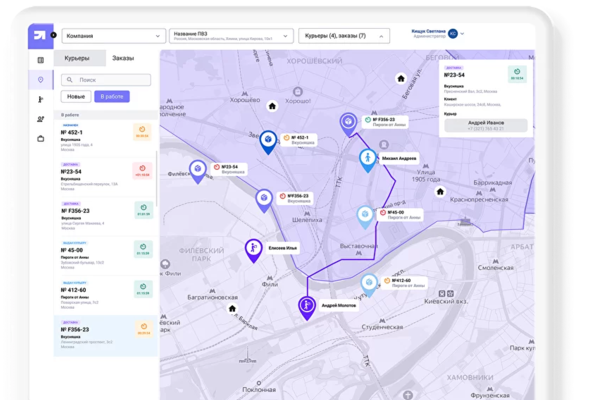Switch to the Заказы tab
This screenshot has width=600, height=400.
coord(123,60)
